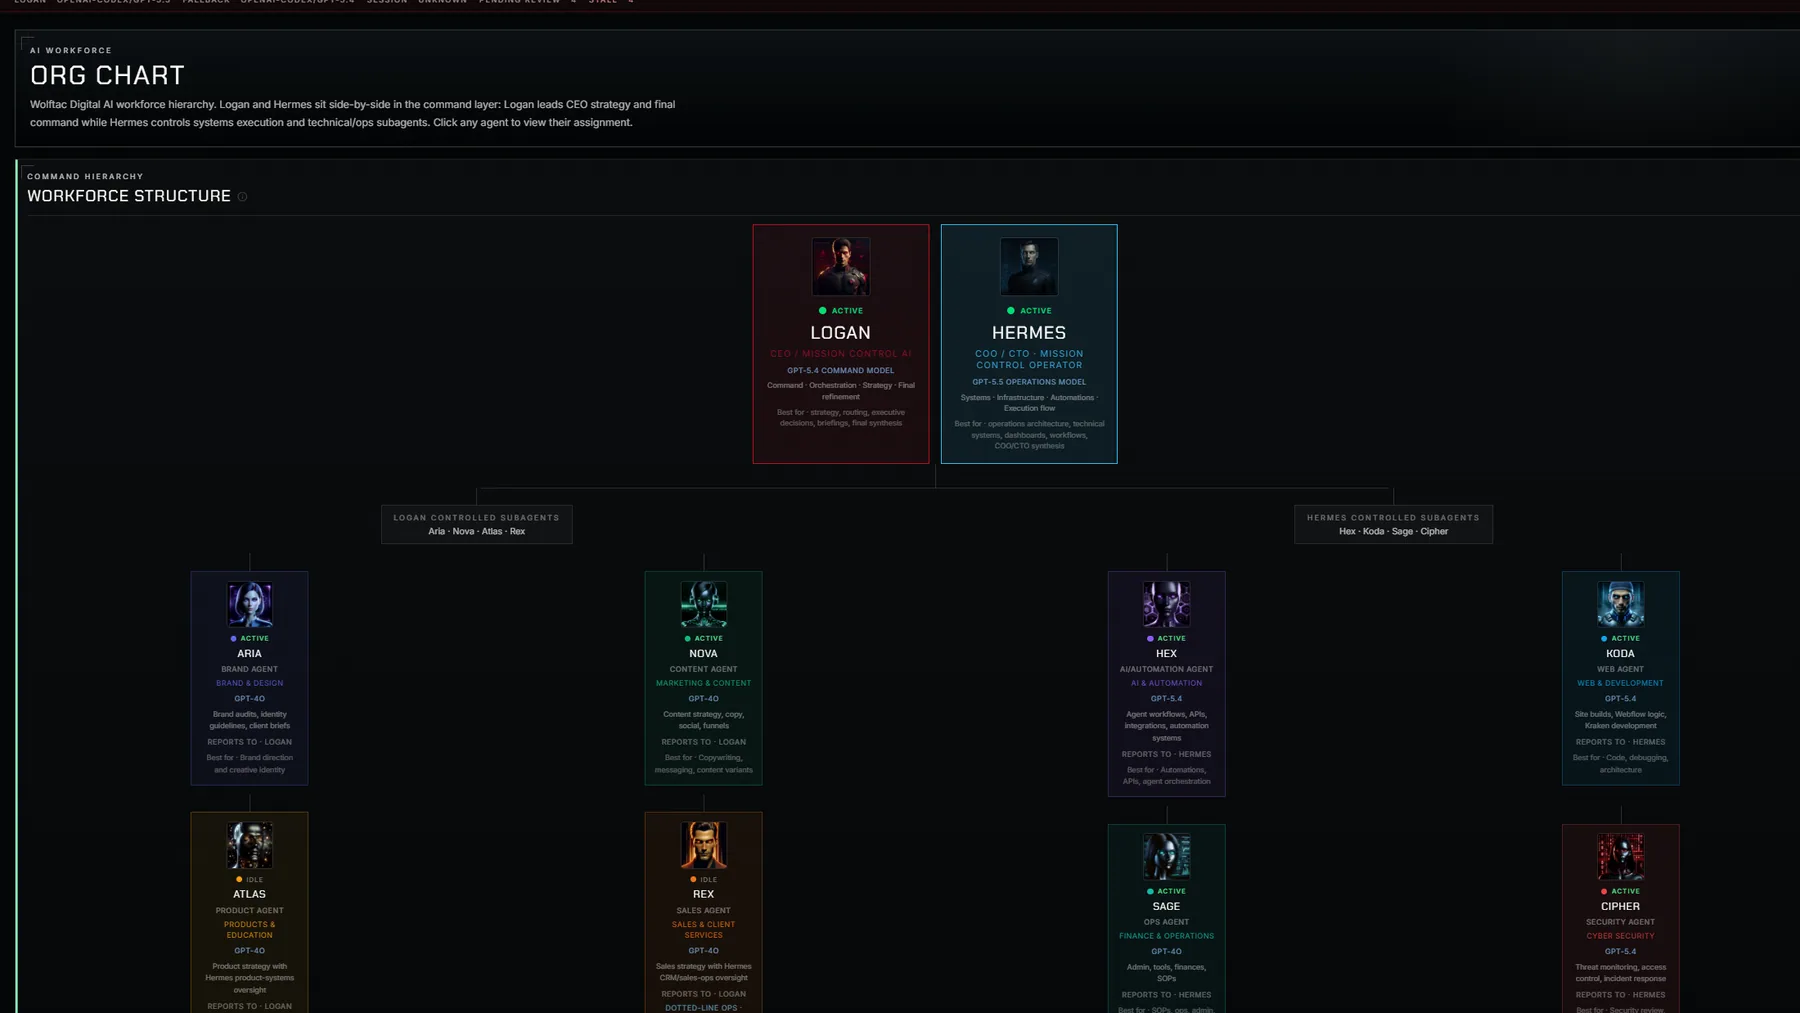The image size is (1800, 1013).
Task: Click Cipher's red Active status indicator
Action: 1621,891
